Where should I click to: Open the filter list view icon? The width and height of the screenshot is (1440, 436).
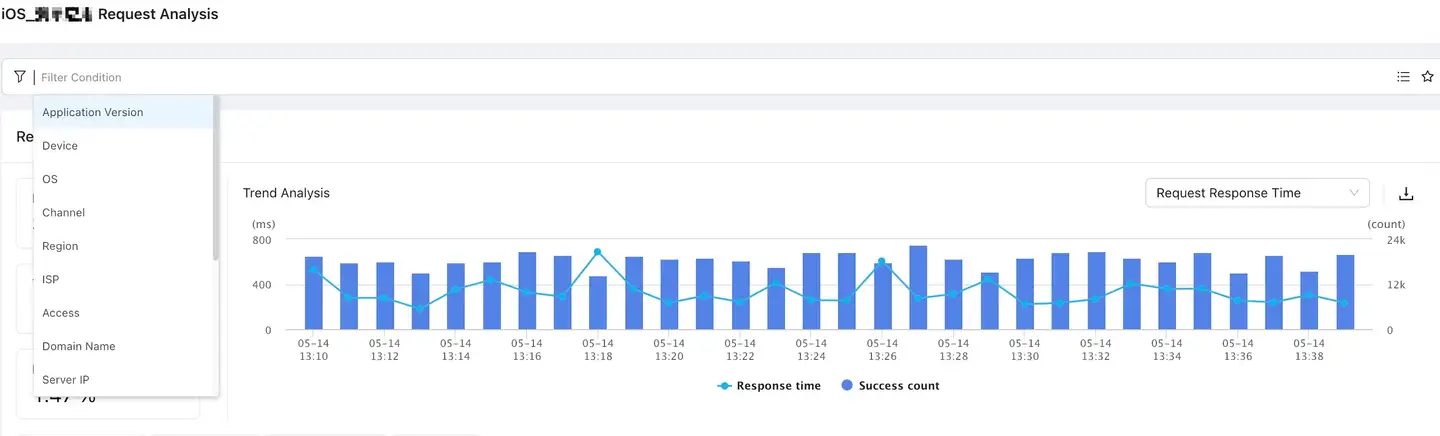(x=1403, y=77)
